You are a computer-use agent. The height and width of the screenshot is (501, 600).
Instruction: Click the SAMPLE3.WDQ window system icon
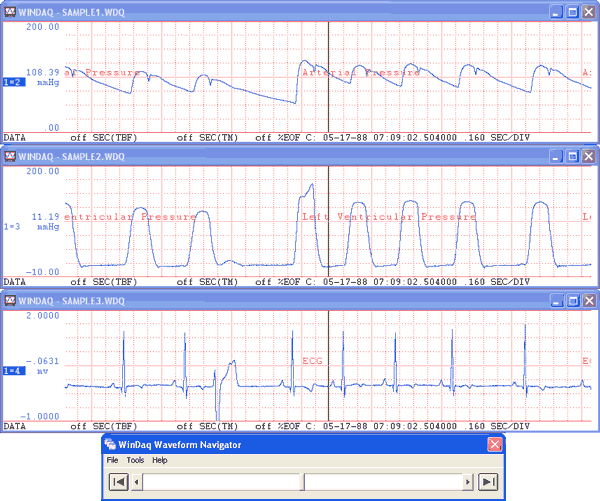tap(10, 300)
